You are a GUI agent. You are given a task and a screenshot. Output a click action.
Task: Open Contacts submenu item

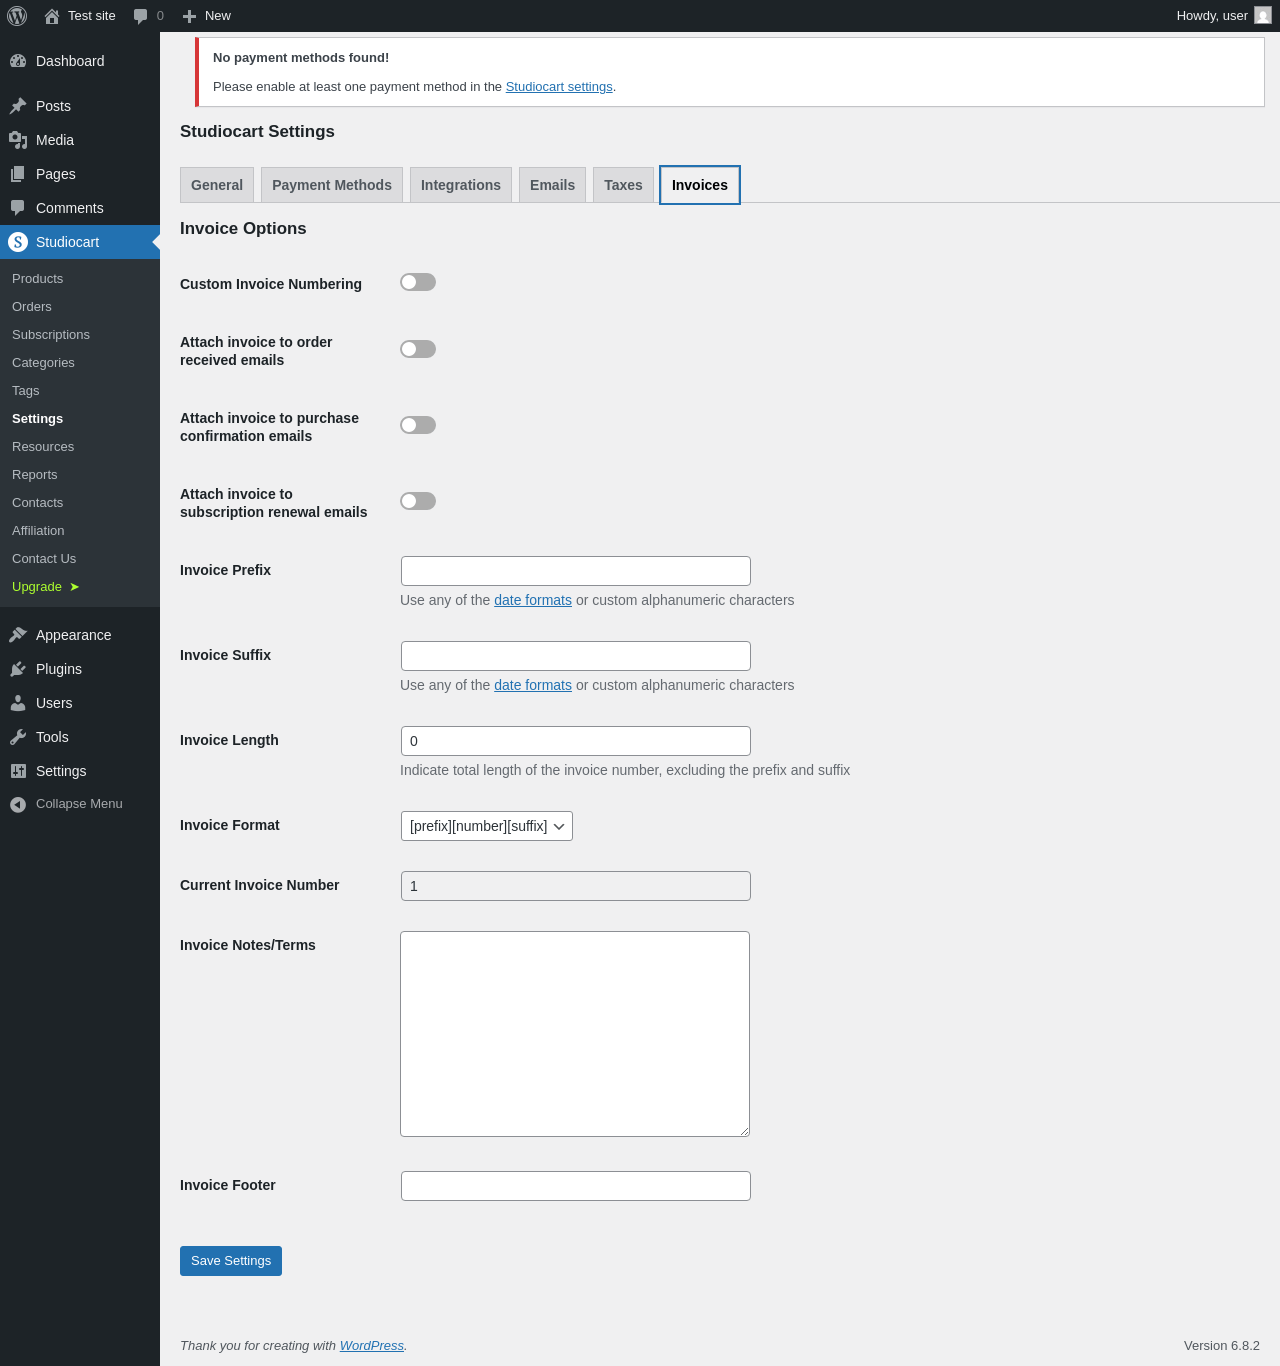click(x=80, y=503)
